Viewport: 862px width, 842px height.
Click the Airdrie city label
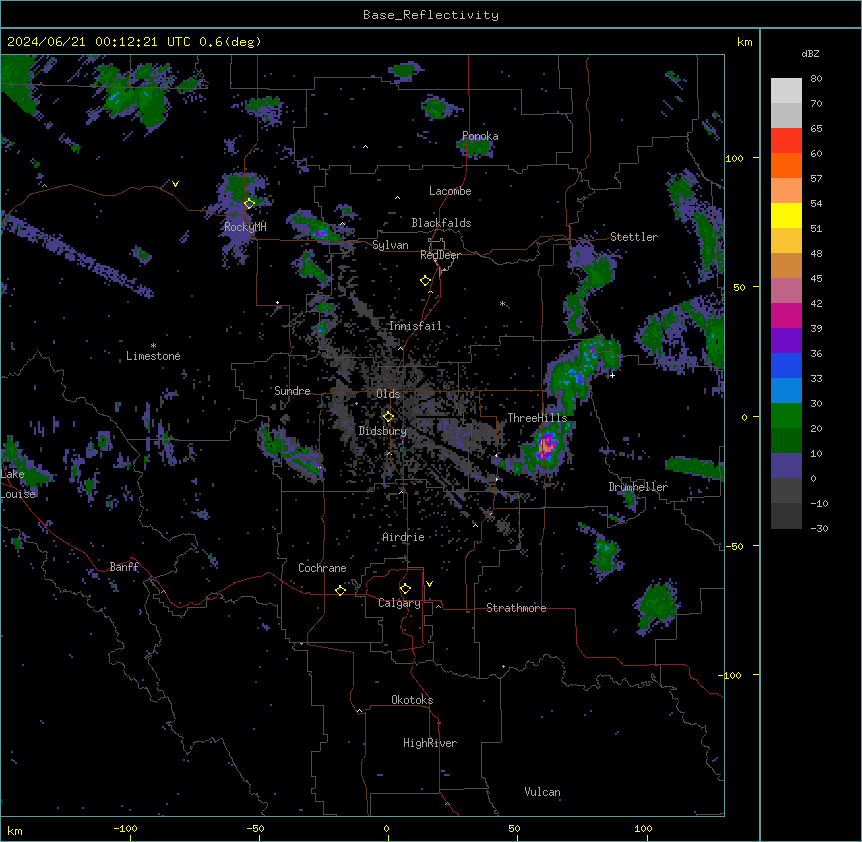404,537
